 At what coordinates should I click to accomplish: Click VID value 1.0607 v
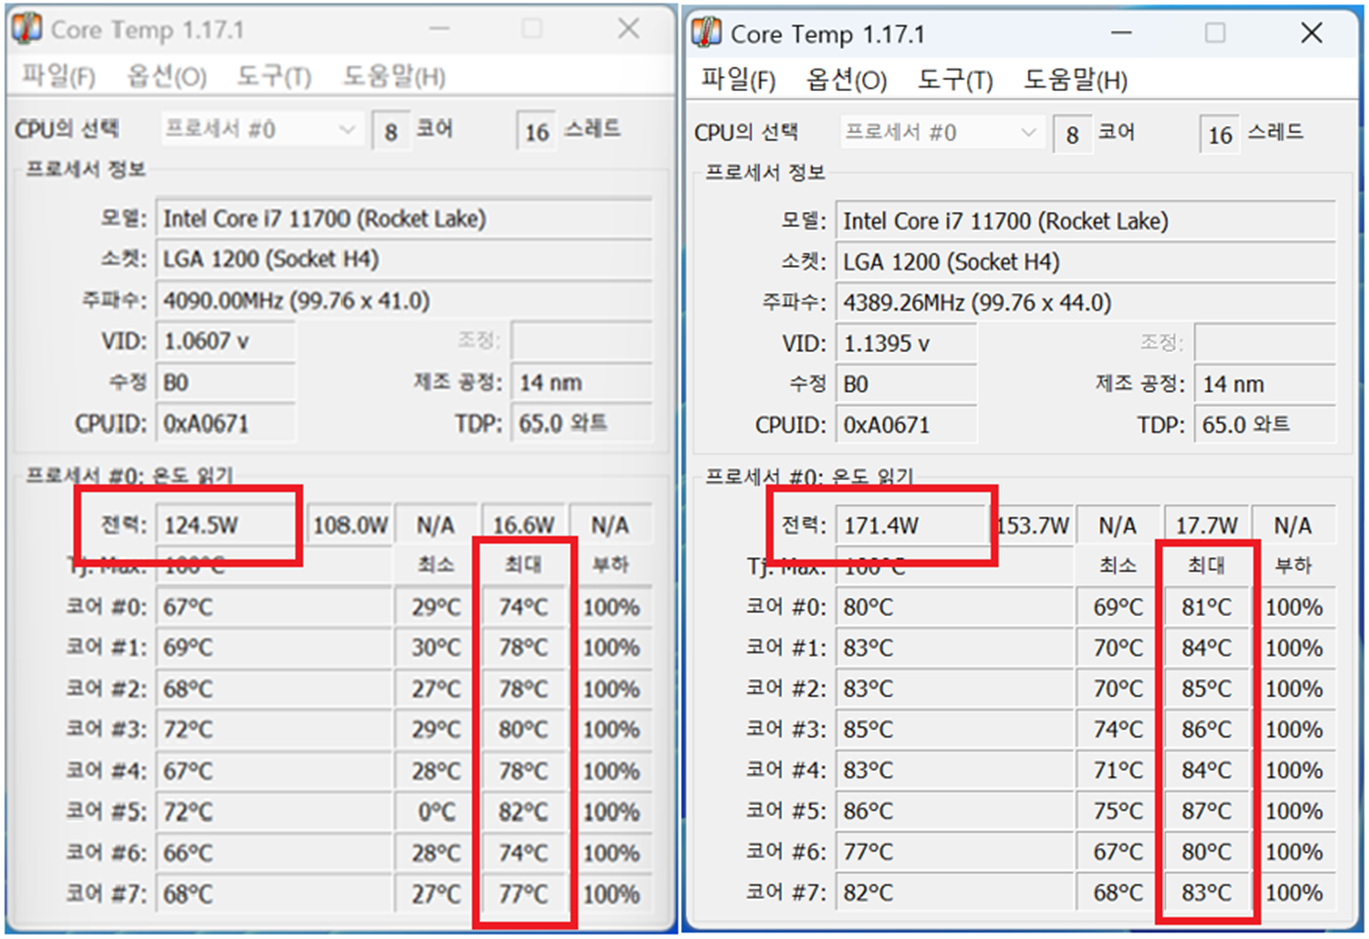(x=226, y=342)
